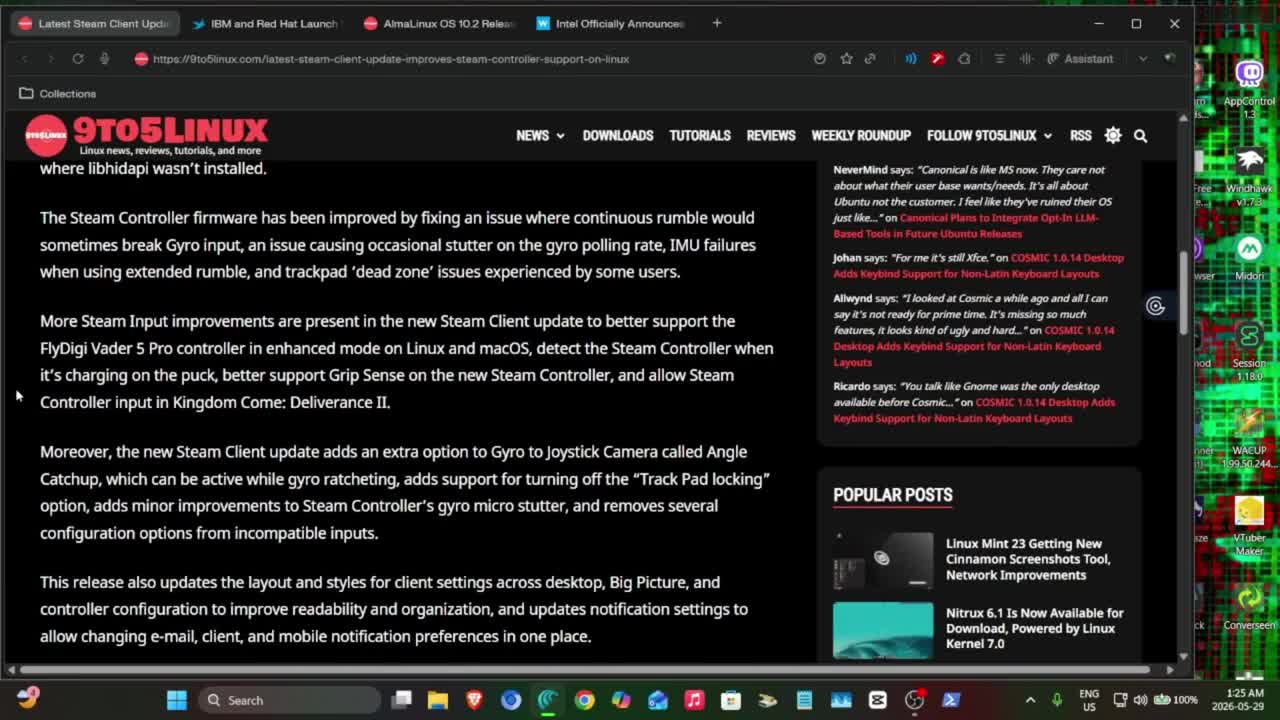This screenshot has width=1280, height=720.
Task: Launch Brave browser from the taskbar
Action: [474, 700]
